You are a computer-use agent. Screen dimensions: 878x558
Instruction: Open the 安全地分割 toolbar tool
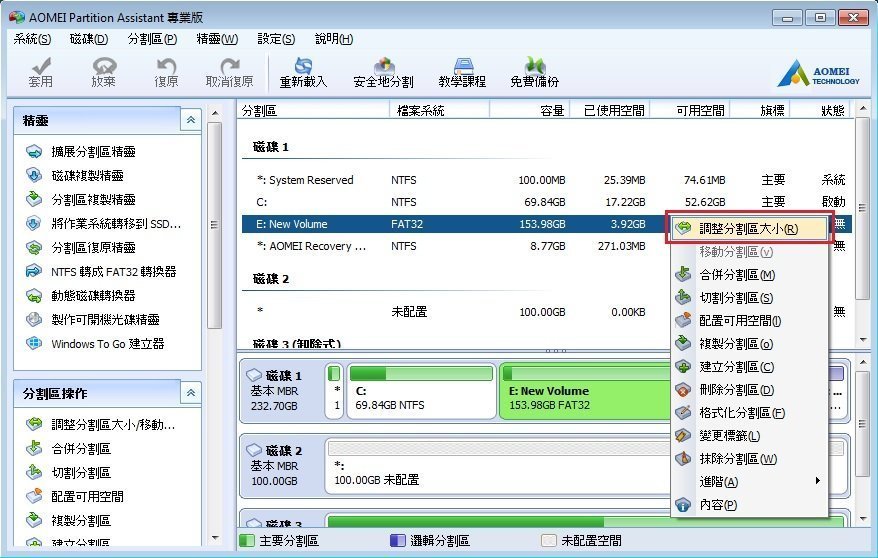[384, 73]
